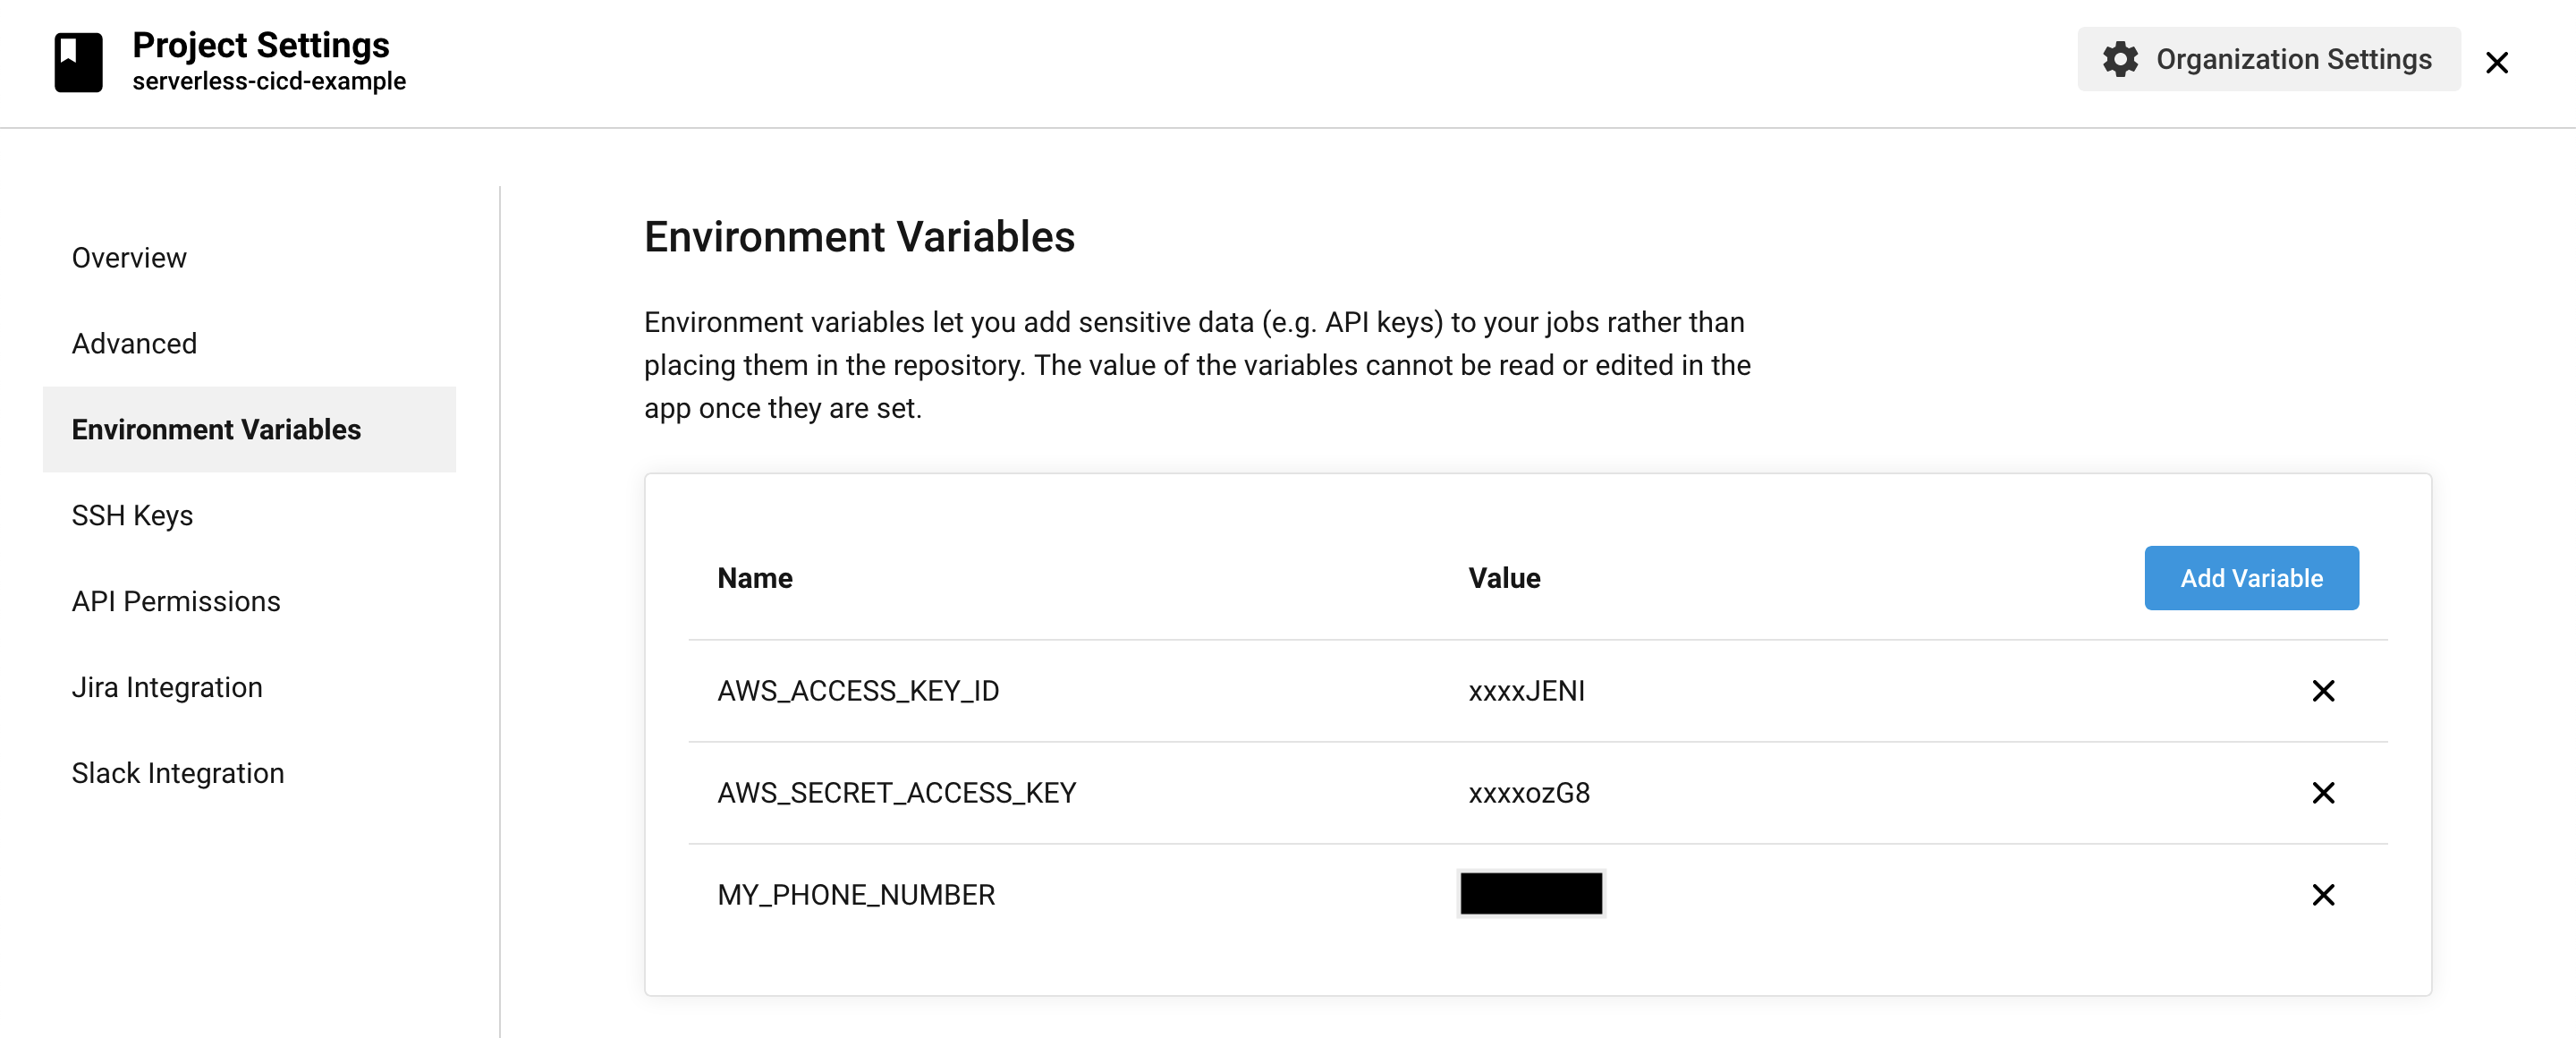This screenshot has height=1038, width=2576.
Task: Open the Advanced settings section
Action: tap(133, 343)
